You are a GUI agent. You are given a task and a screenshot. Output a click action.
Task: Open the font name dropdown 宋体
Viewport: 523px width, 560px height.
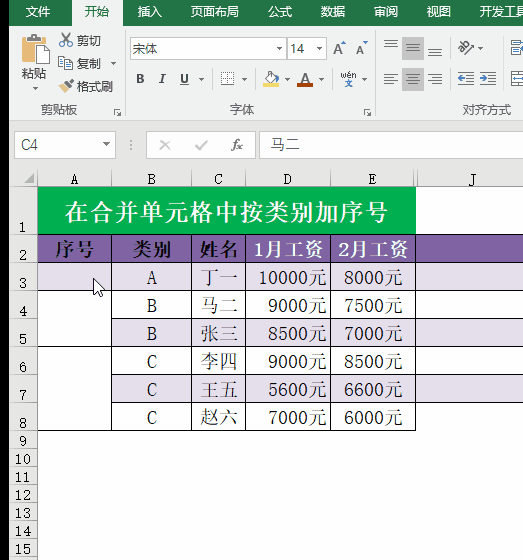279,48
